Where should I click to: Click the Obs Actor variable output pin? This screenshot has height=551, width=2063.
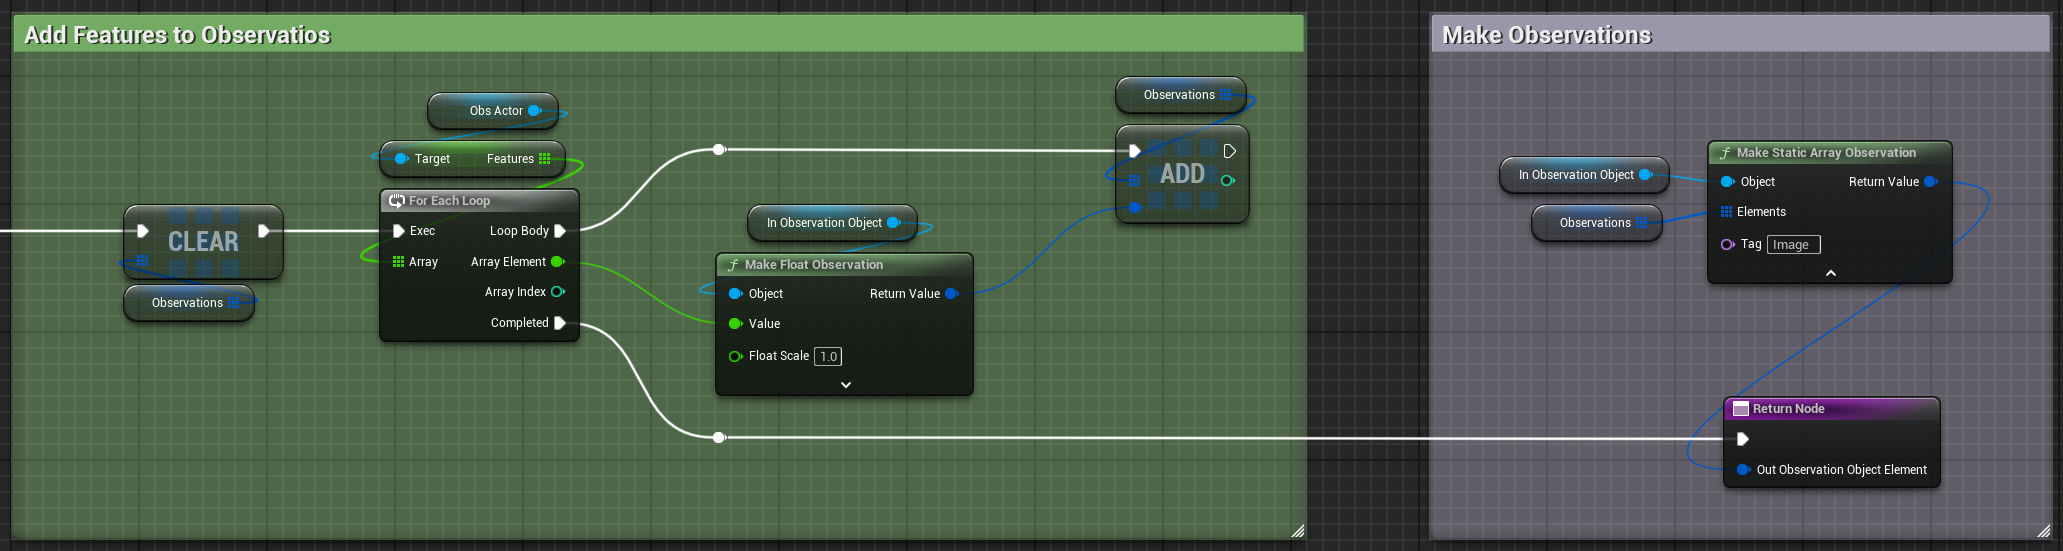click(x=534, y=111)
